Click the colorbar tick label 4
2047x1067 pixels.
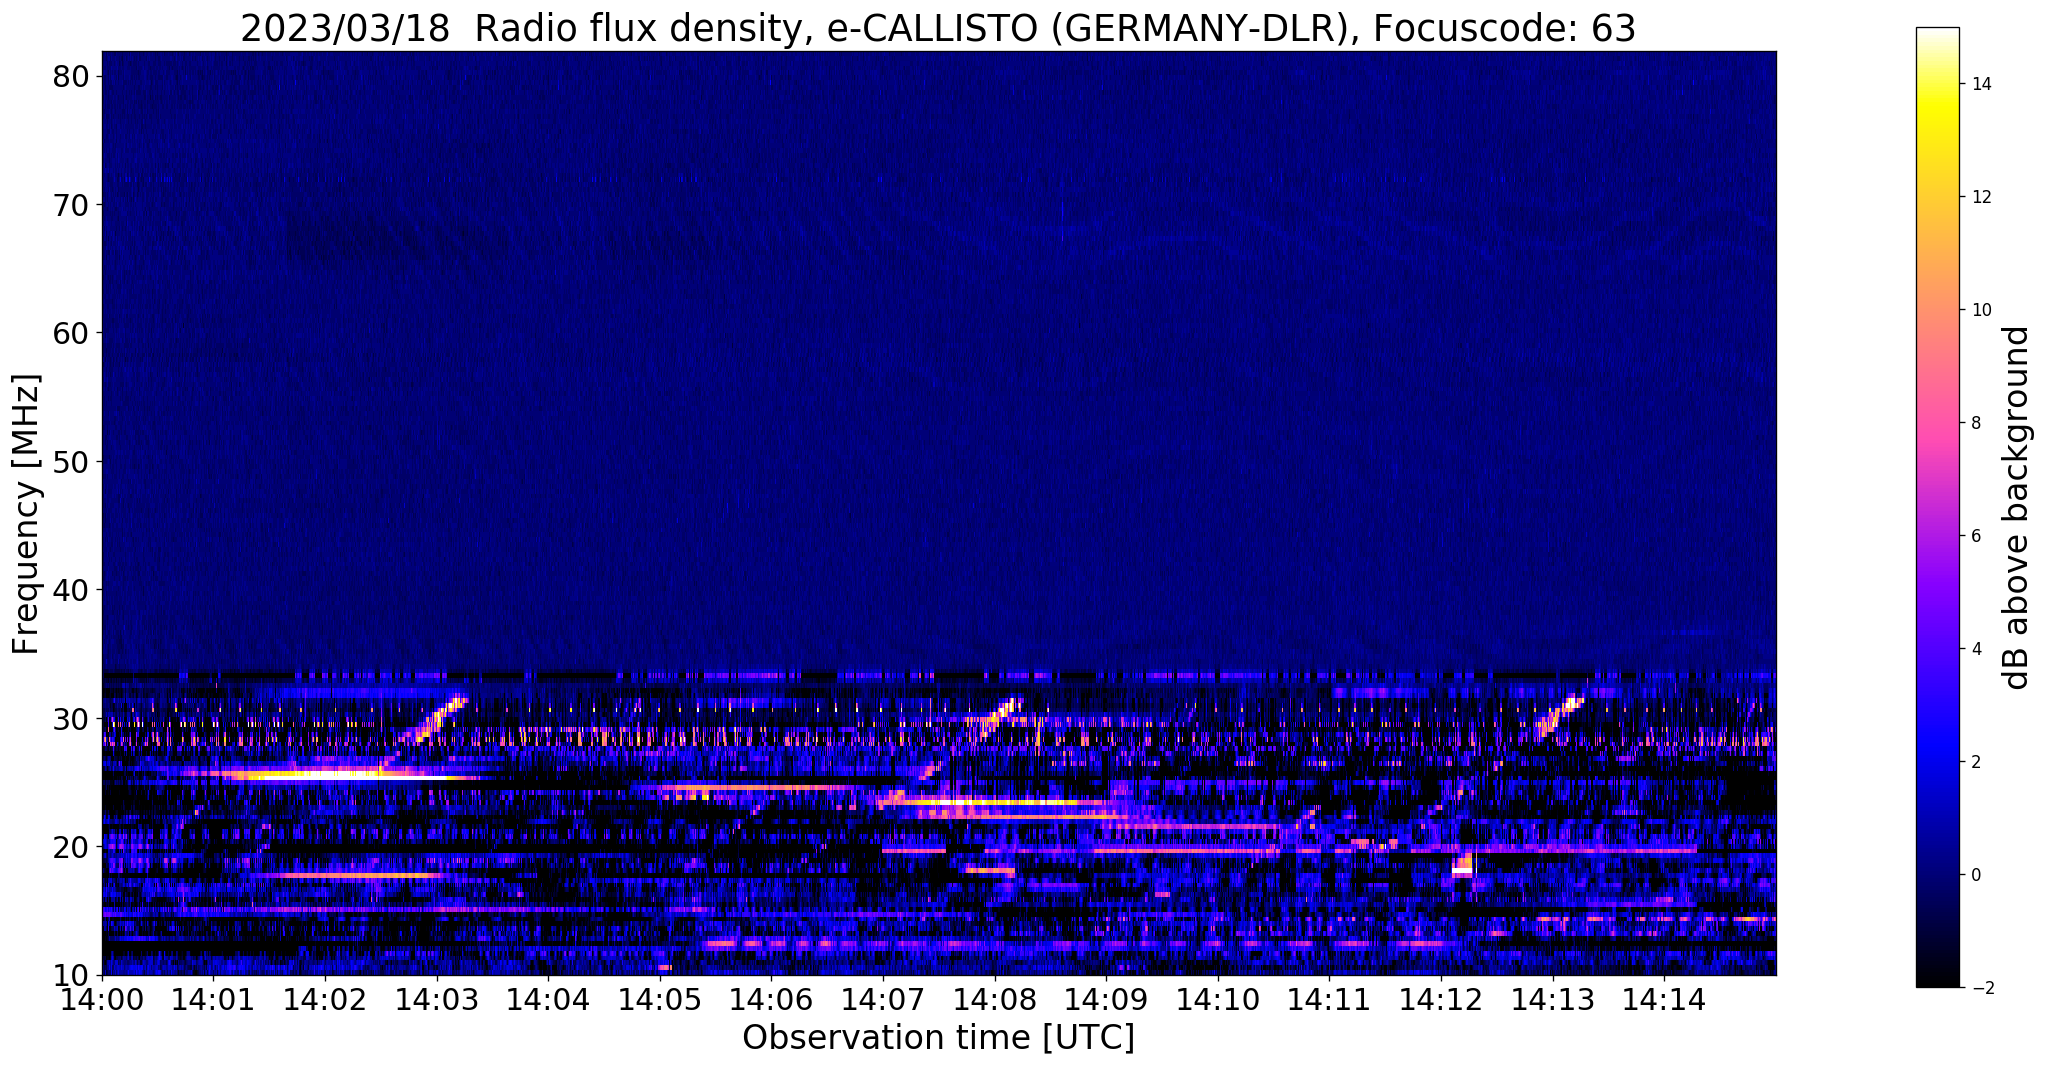tap(1976, 649)
